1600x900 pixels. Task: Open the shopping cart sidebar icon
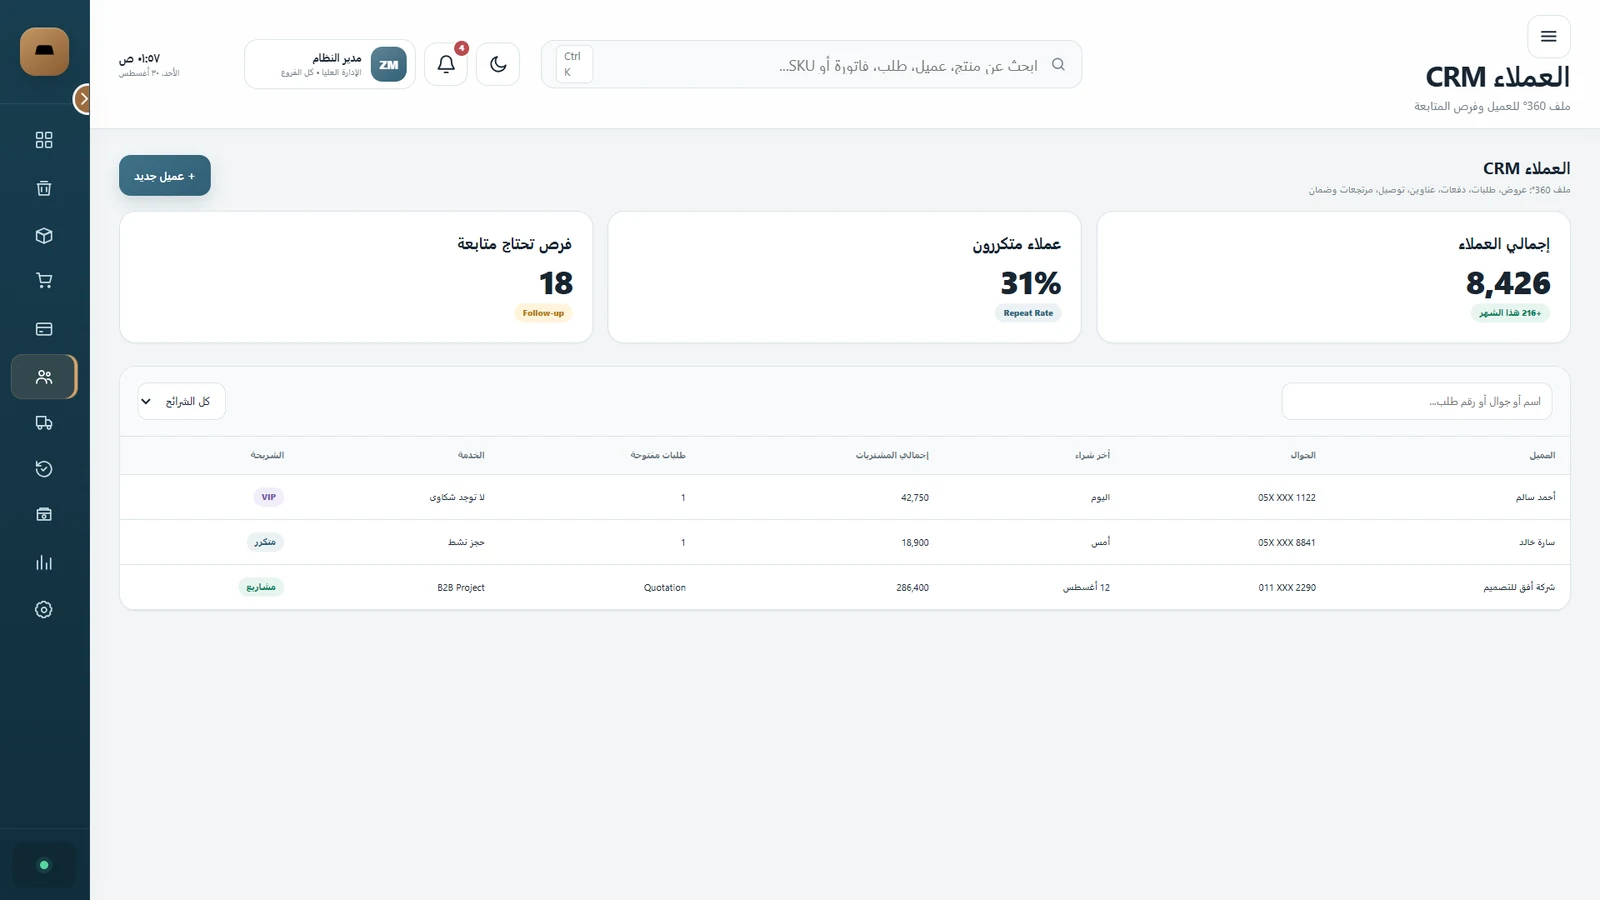click(44, 281)
